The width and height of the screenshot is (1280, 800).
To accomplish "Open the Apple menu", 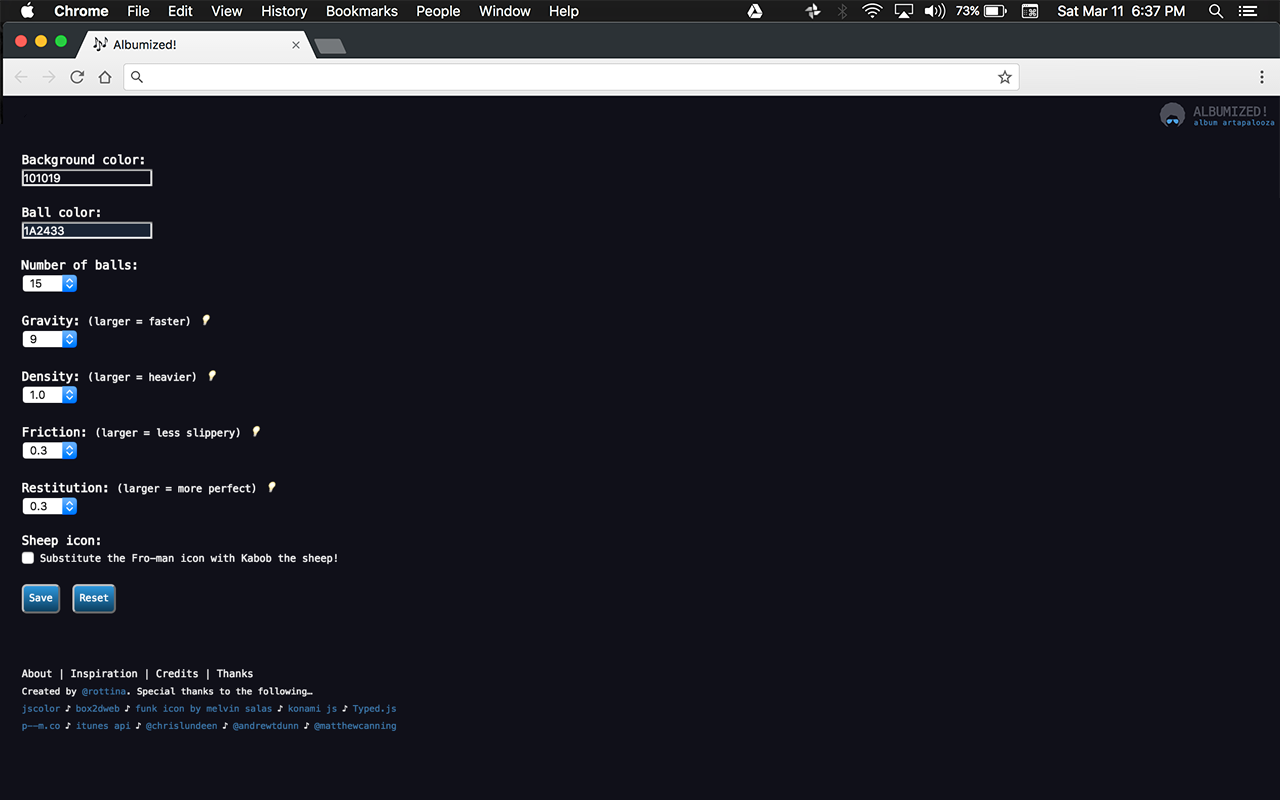I will (x=27, y=11).
